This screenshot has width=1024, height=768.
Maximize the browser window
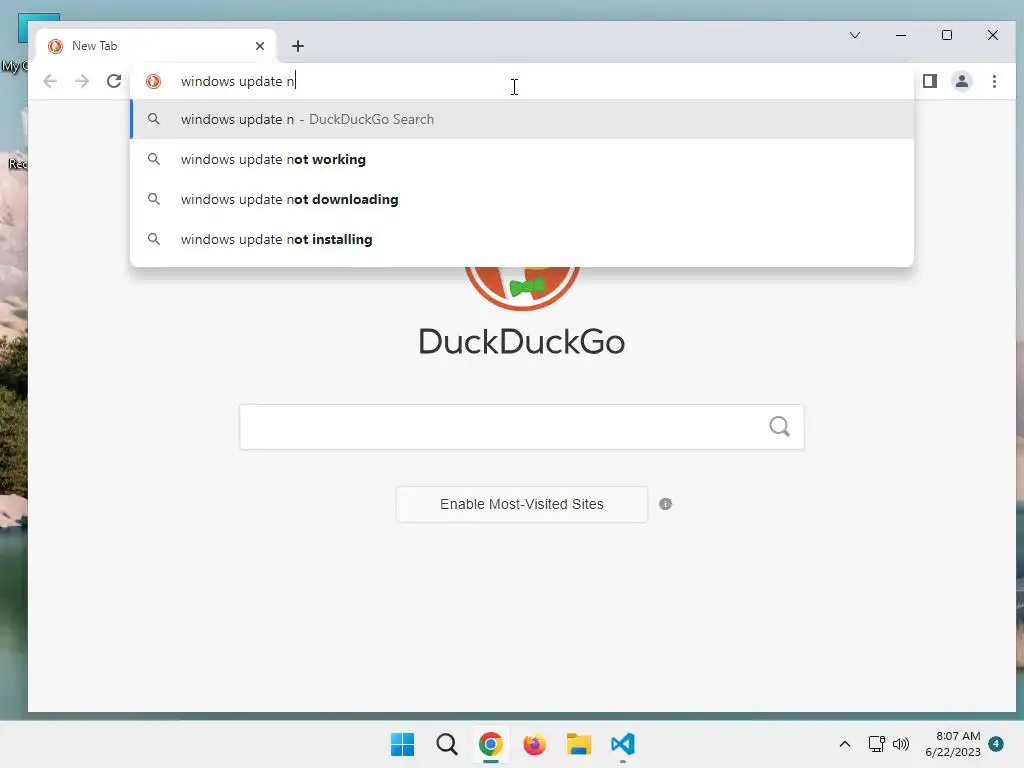(x=947, y=35)
